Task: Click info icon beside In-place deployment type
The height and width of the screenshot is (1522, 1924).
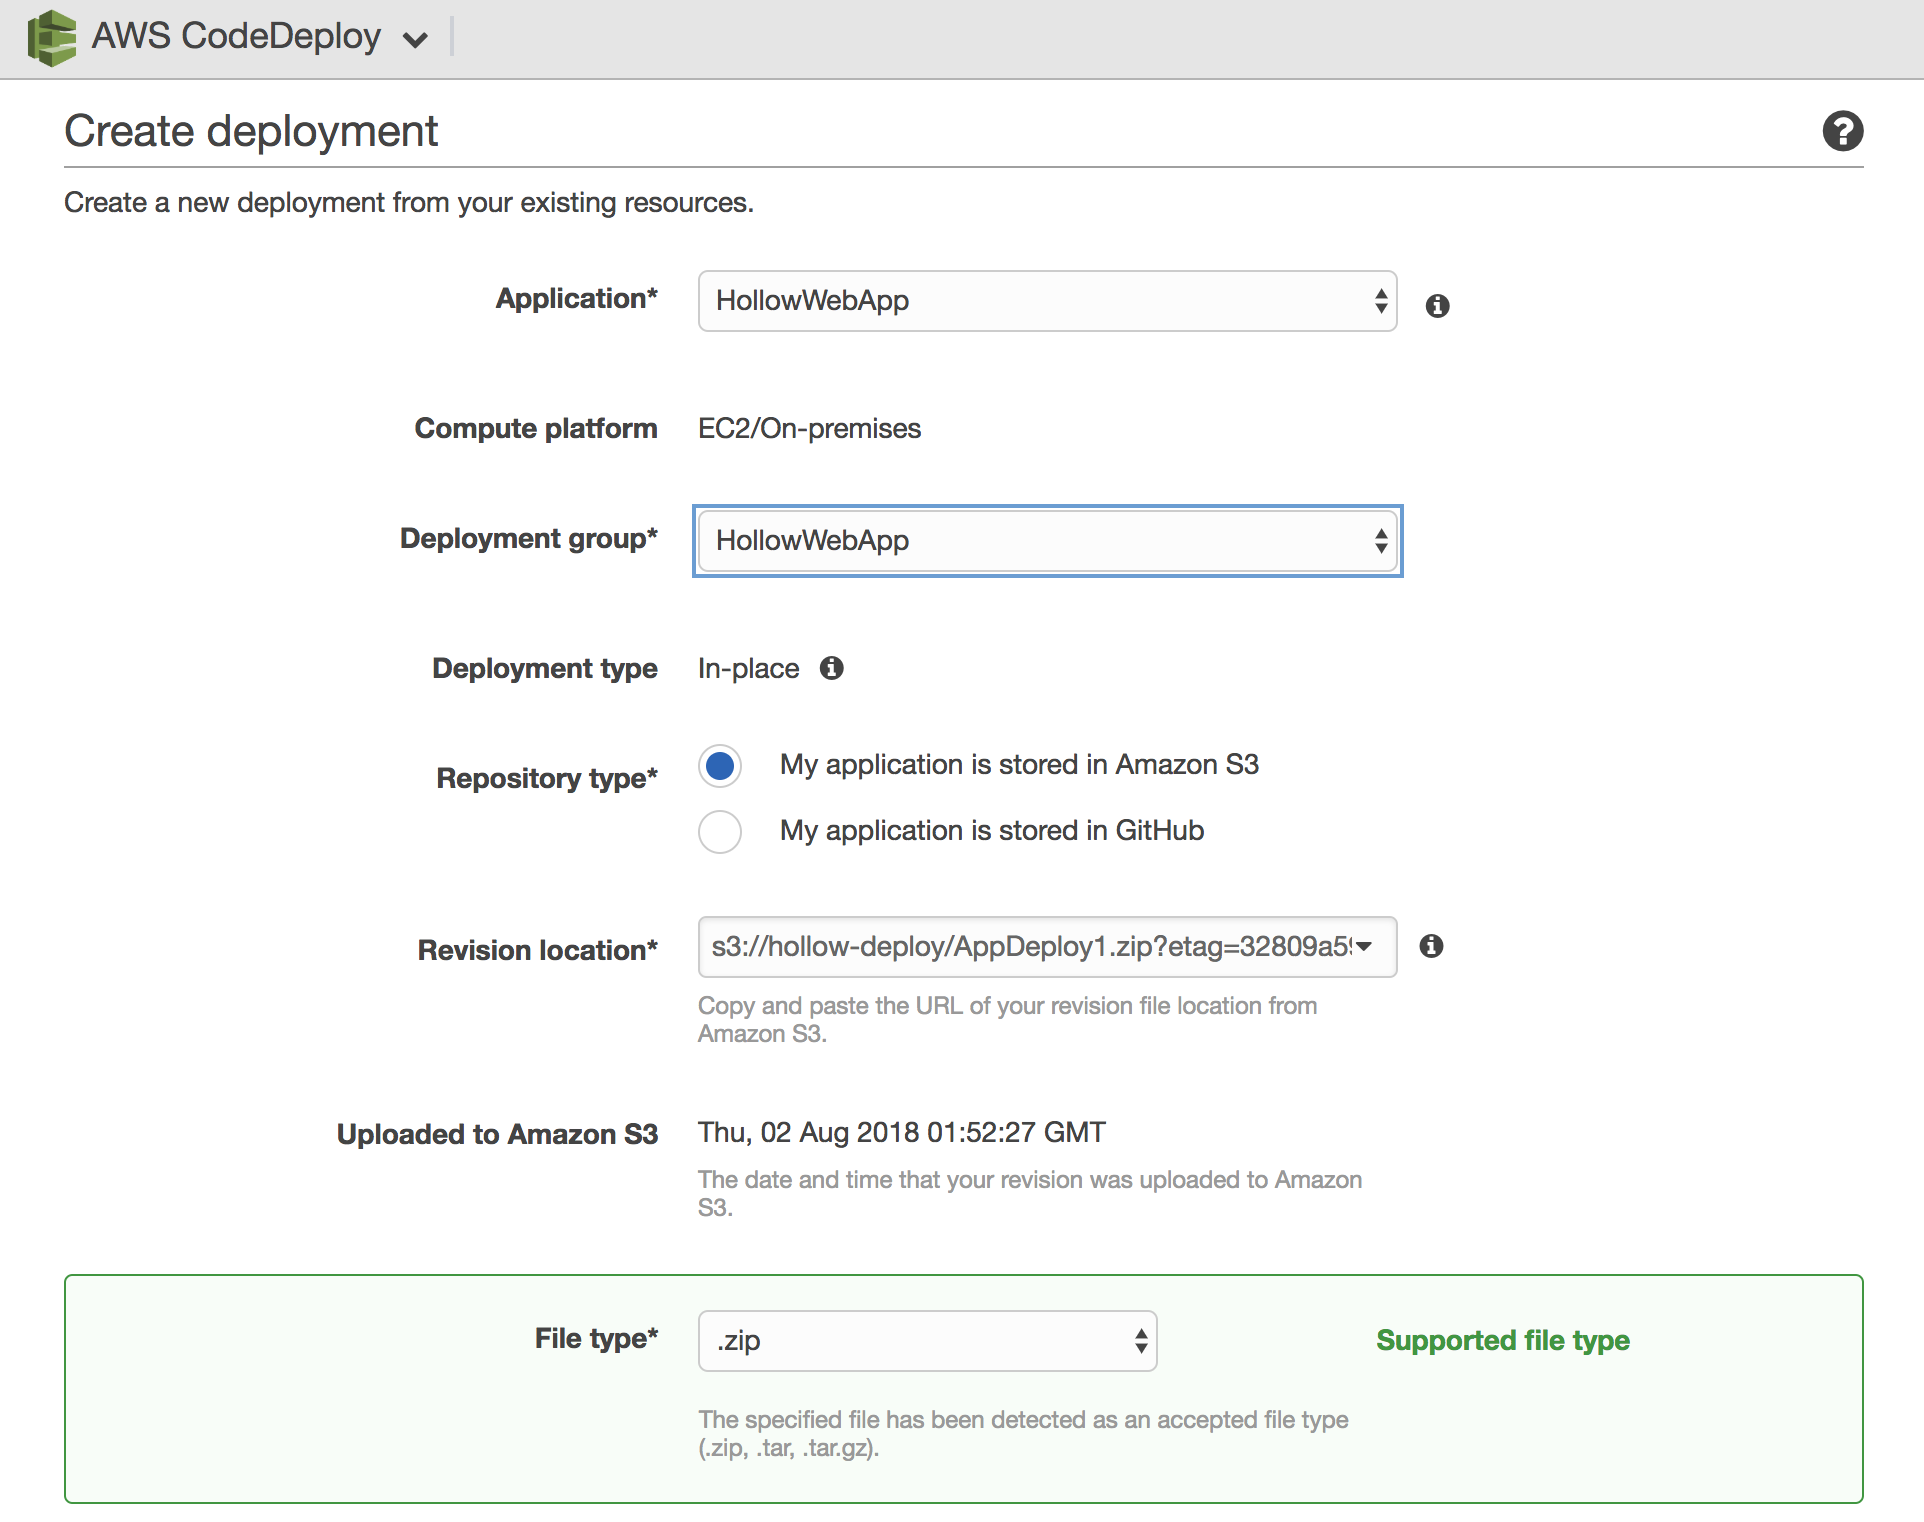Action: tap(831, 668)
